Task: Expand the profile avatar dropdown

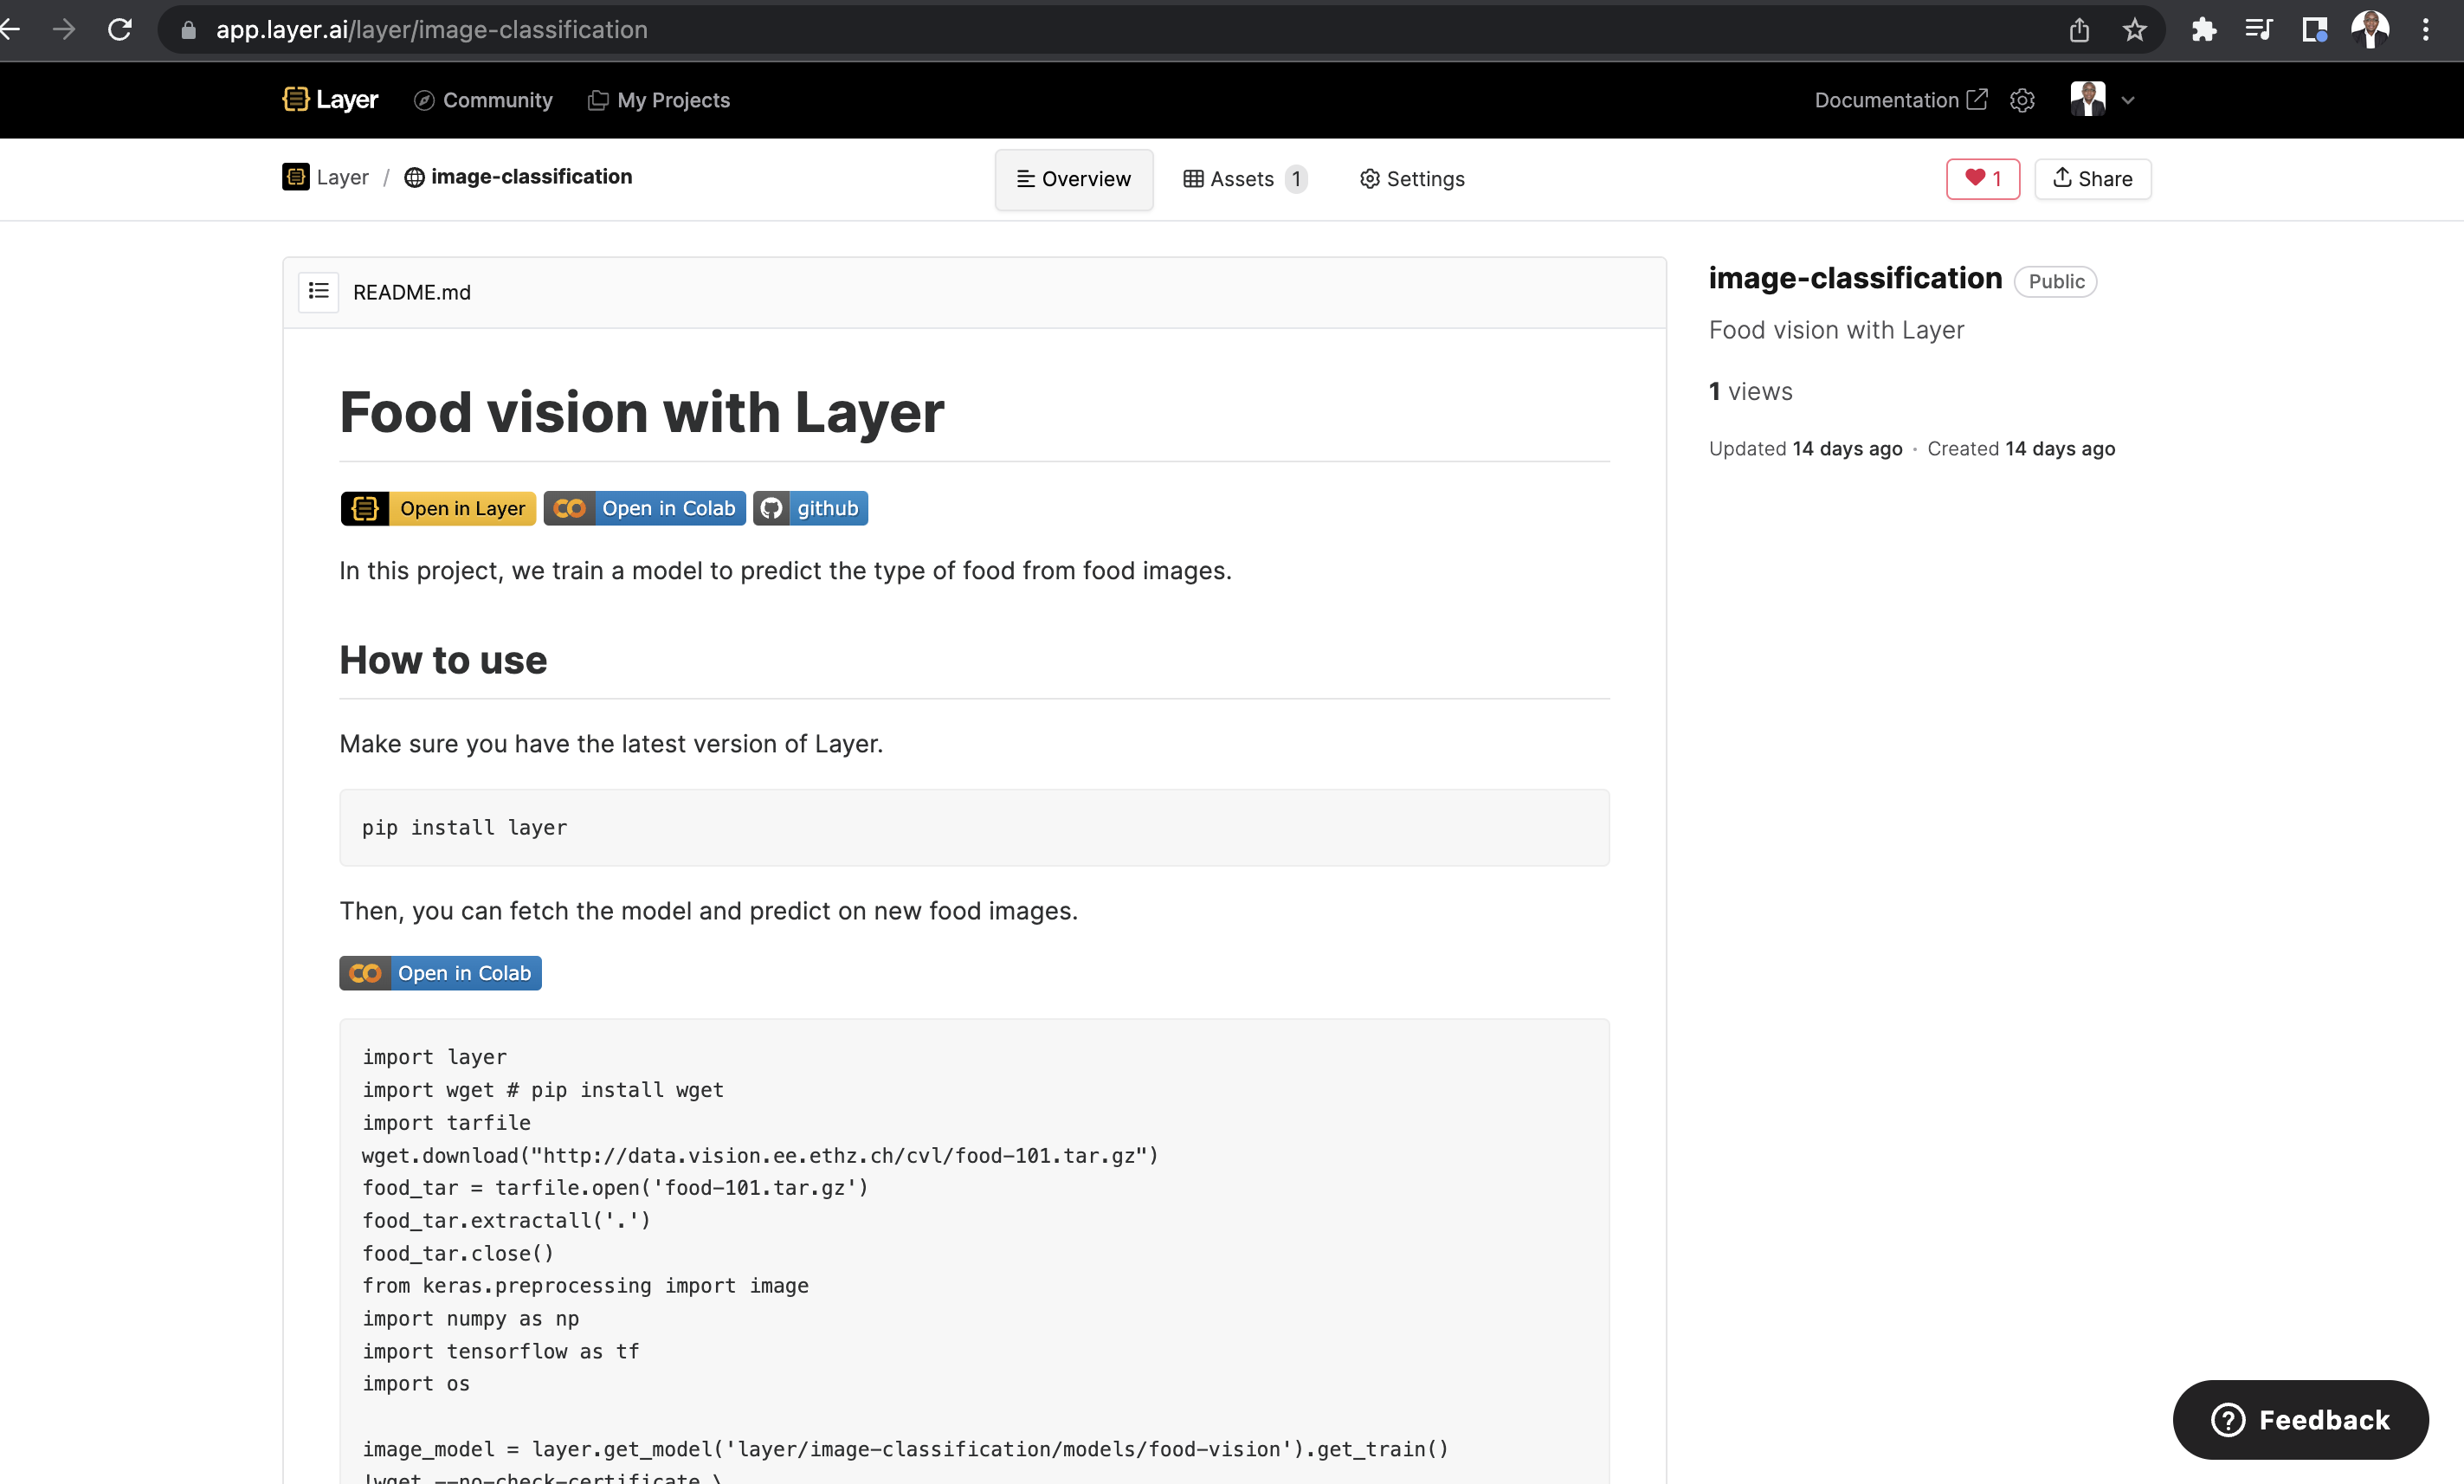Action: pyautogui.click(x=2100, y=99)
